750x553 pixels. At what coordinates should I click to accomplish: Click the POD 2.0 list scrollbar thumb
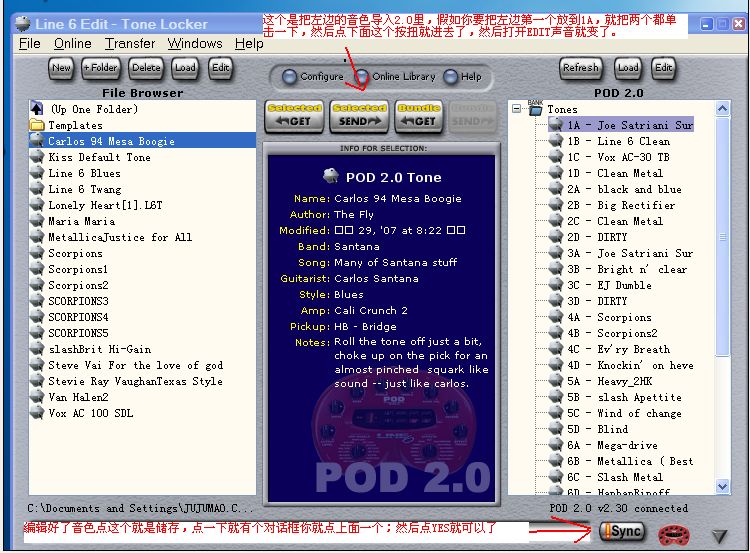[723, 236]
